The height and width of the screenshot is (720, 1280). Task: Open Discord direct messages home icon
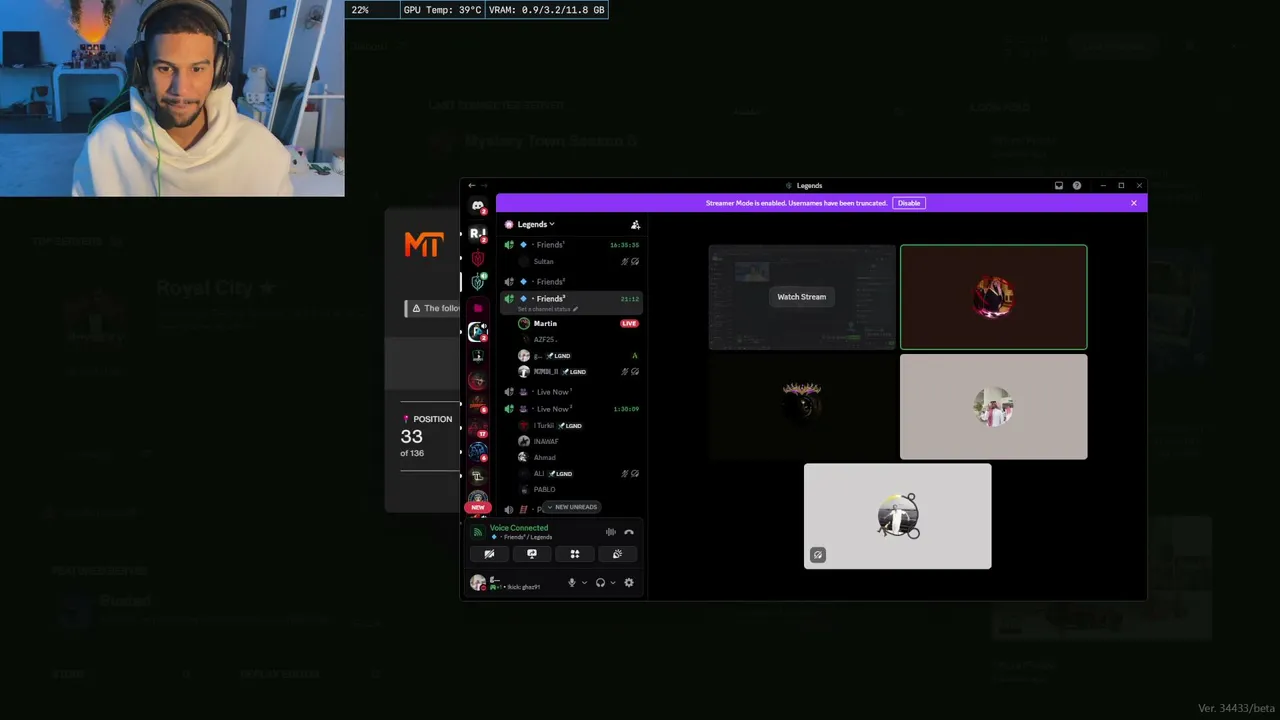tap(478, 206)
